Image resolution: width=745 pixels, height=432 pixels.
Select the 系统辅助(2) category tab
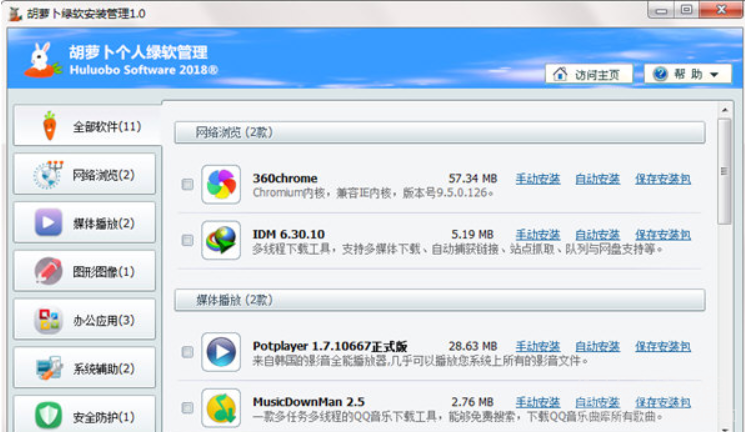pyautogui.click(x=85, y=368)
